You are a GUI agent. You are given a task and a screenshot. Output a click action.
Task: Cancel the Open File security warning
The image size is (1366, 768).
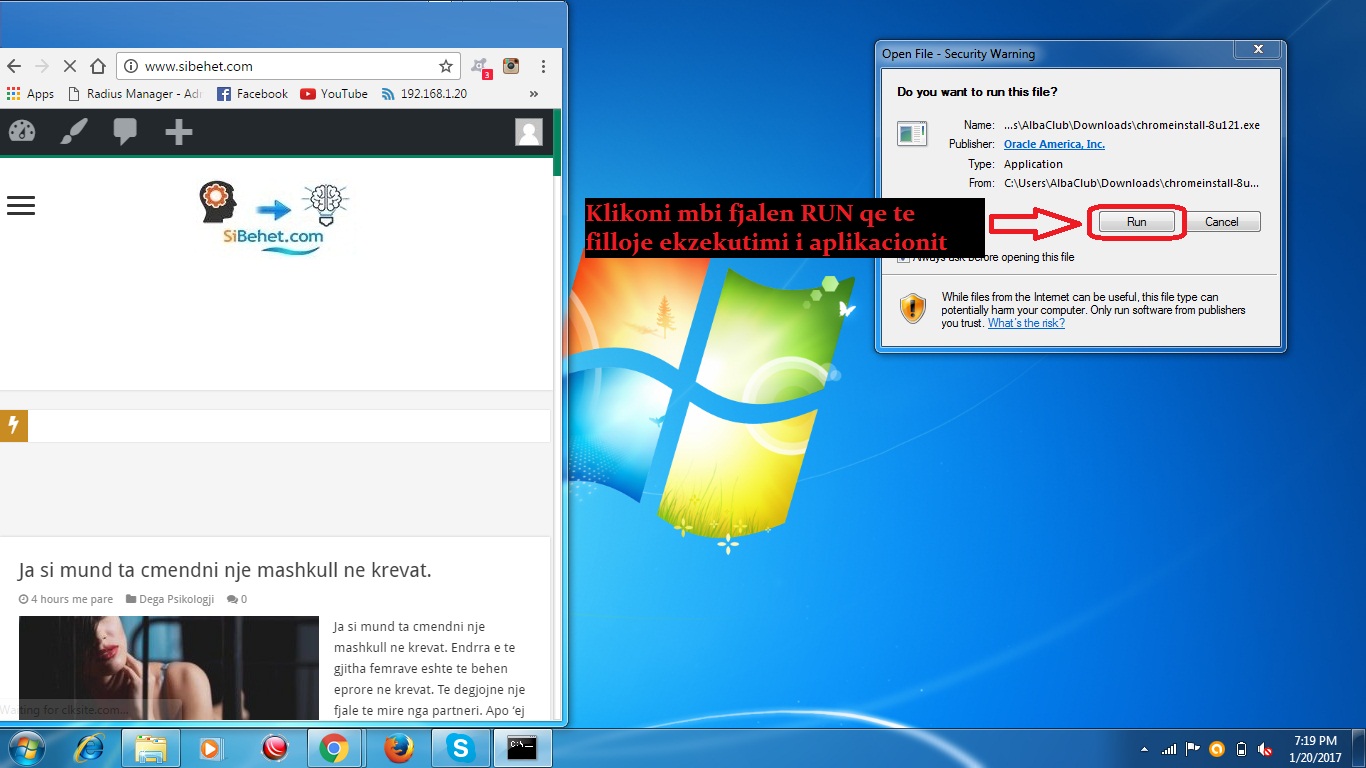pos(1222,222)
